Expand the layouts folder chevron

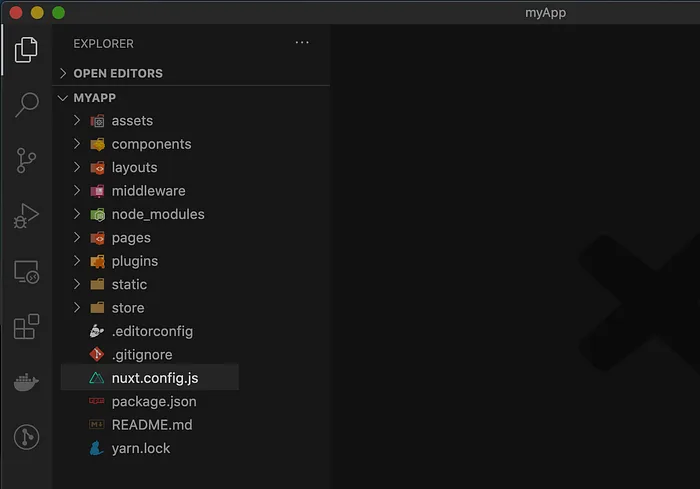pyautogui.click(x=77, y=167)
